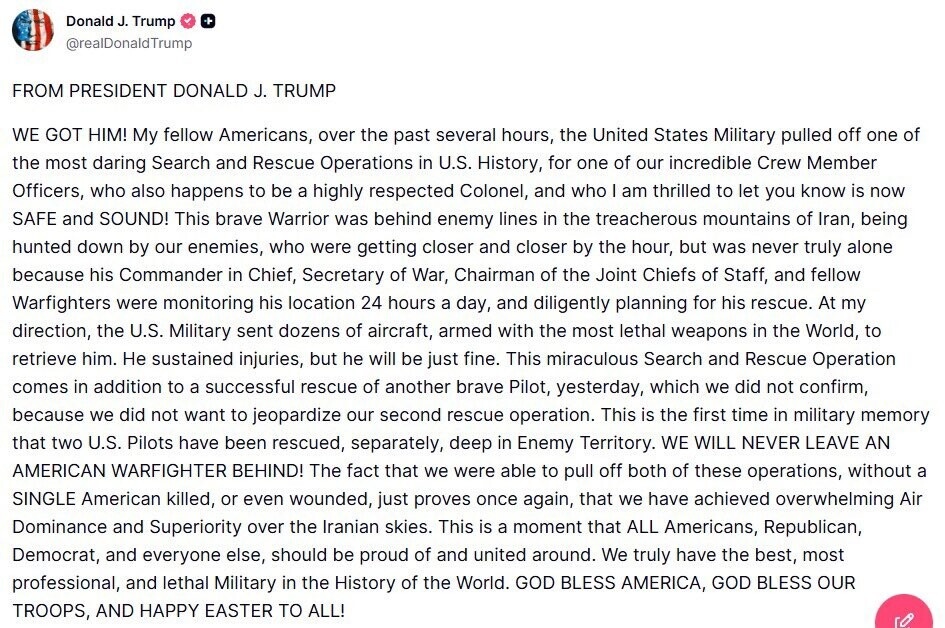
Task: Click the black plus badge beside name
Action: pos(208,21)
